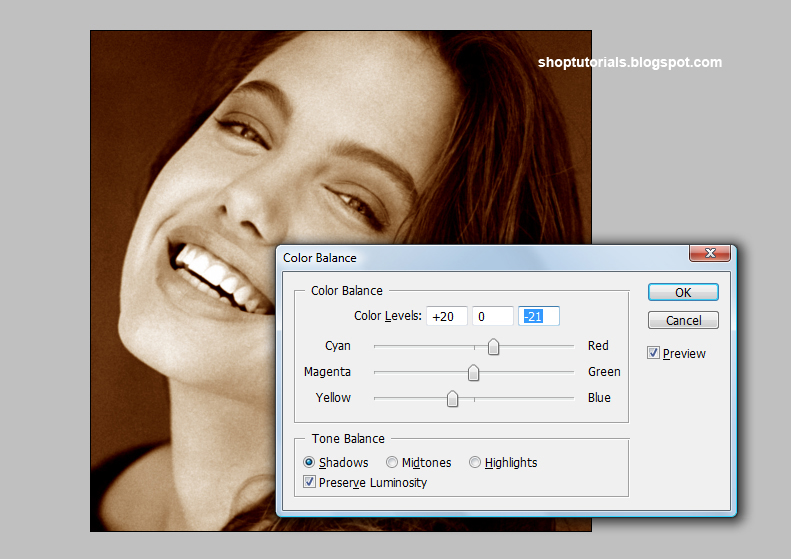Click the third Color Levels field showing -21
This screenshot has height=559, width=791.
pyautogui.click(x=539, y=316)
